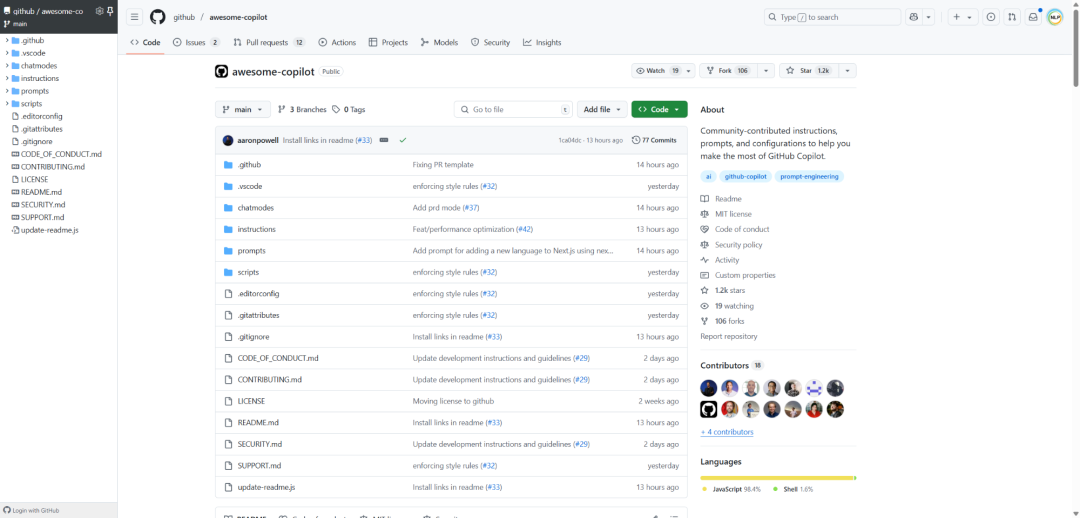Open the Models tab
This screenshot has width=1080, height=518.
[x=439, y=43]
